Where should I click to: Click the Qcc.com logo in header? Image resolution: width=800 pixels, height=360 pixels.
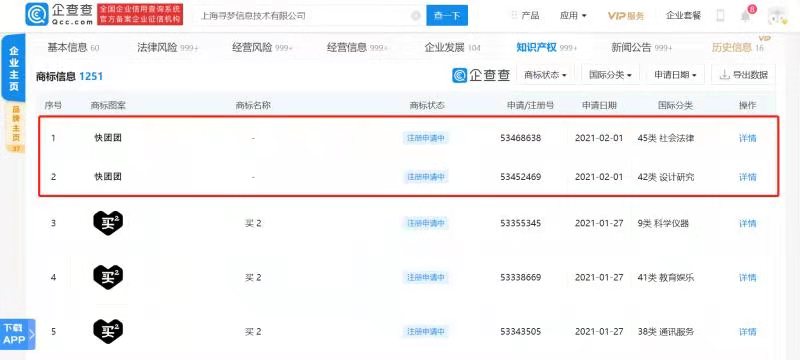(60, 14)
